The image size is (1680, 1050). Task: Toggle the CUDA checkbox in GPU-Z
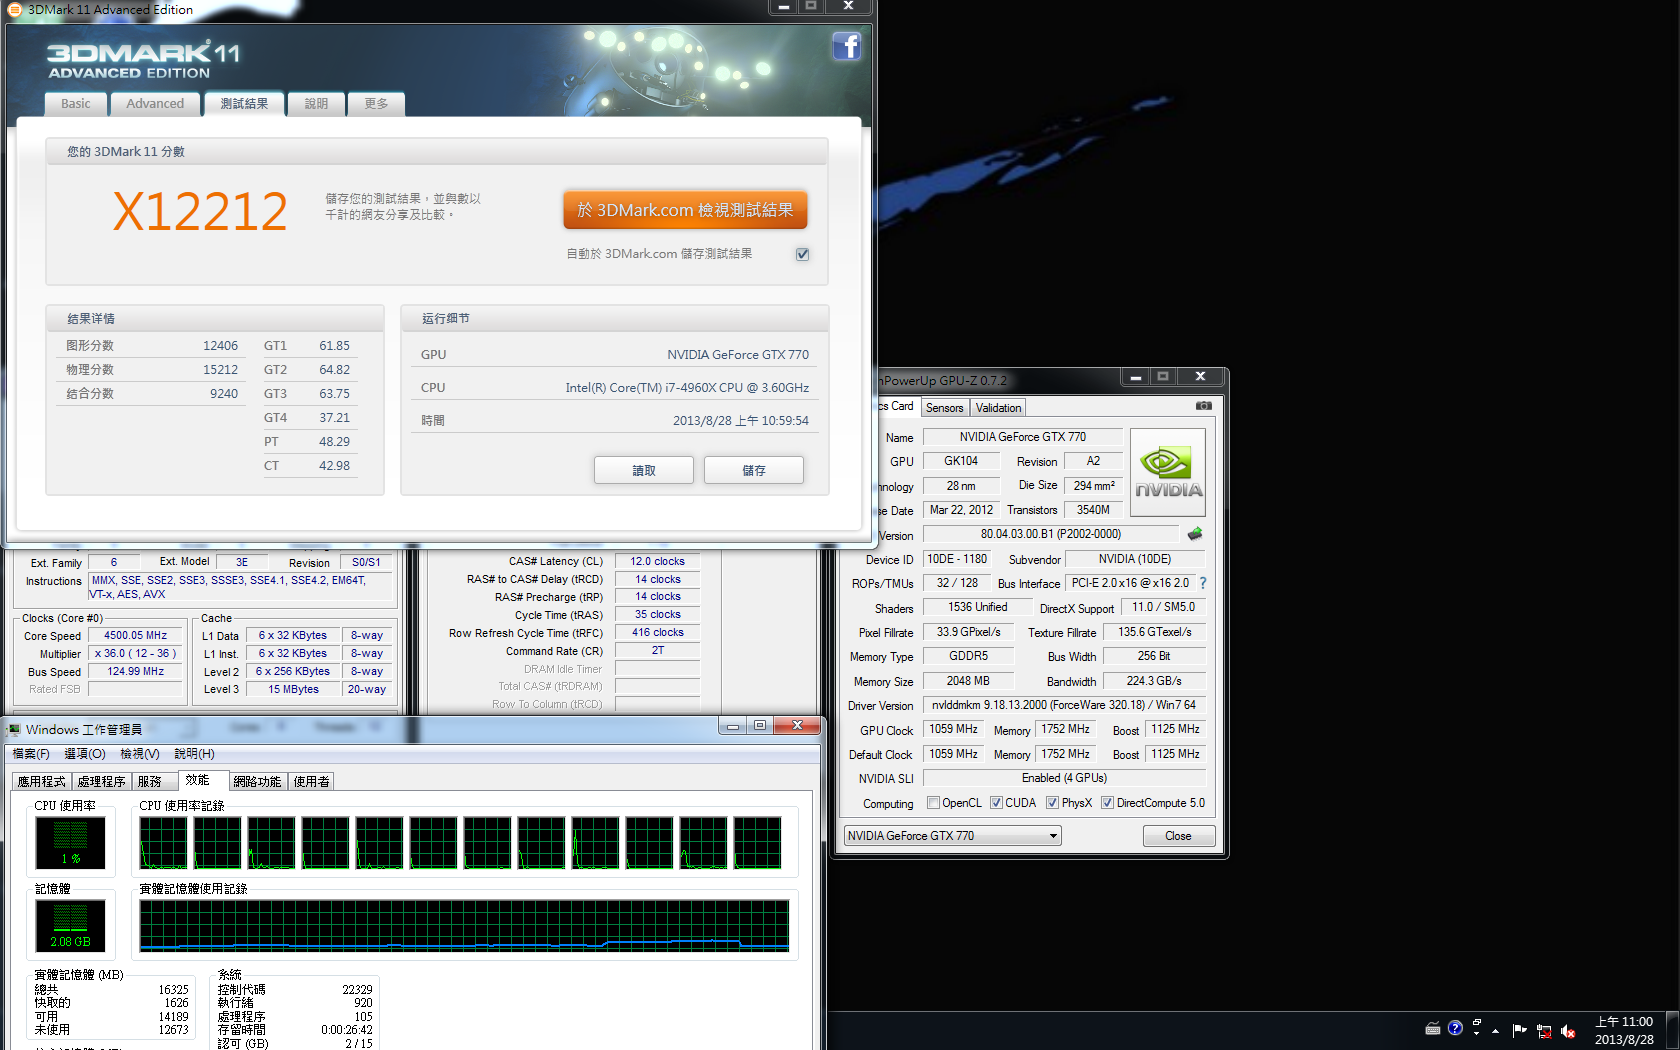click(996, 803)
